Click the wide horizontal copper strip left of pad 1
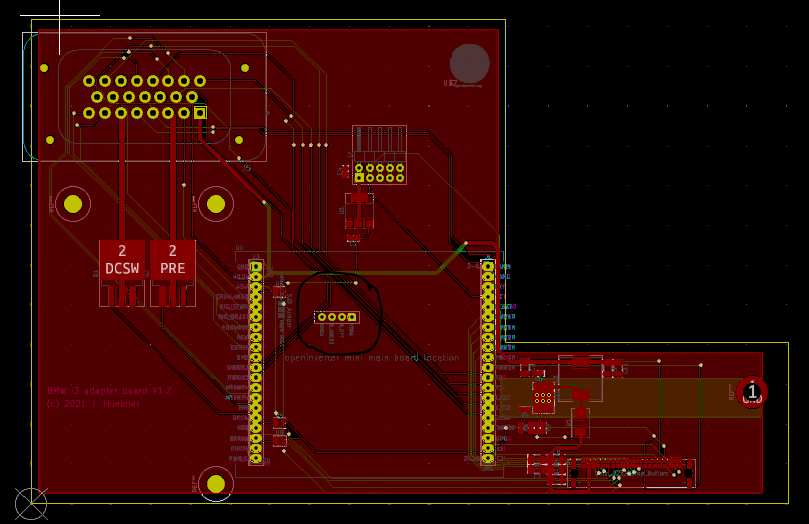The height and width of the screenshot is (524, 809). [x=620, y=396]
